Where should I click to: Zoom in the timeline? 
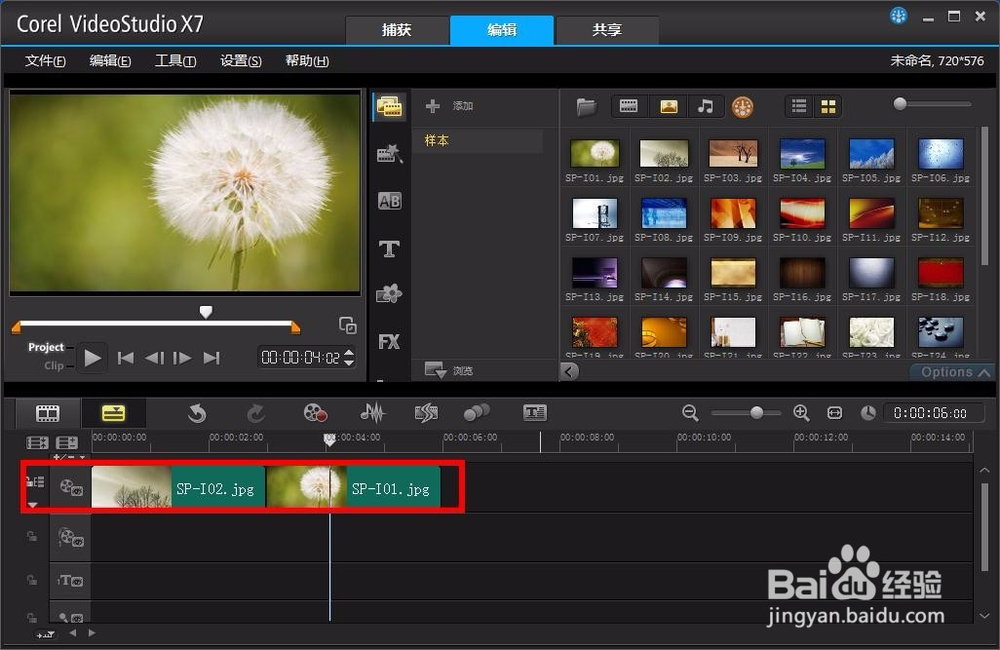coord(802,413)
